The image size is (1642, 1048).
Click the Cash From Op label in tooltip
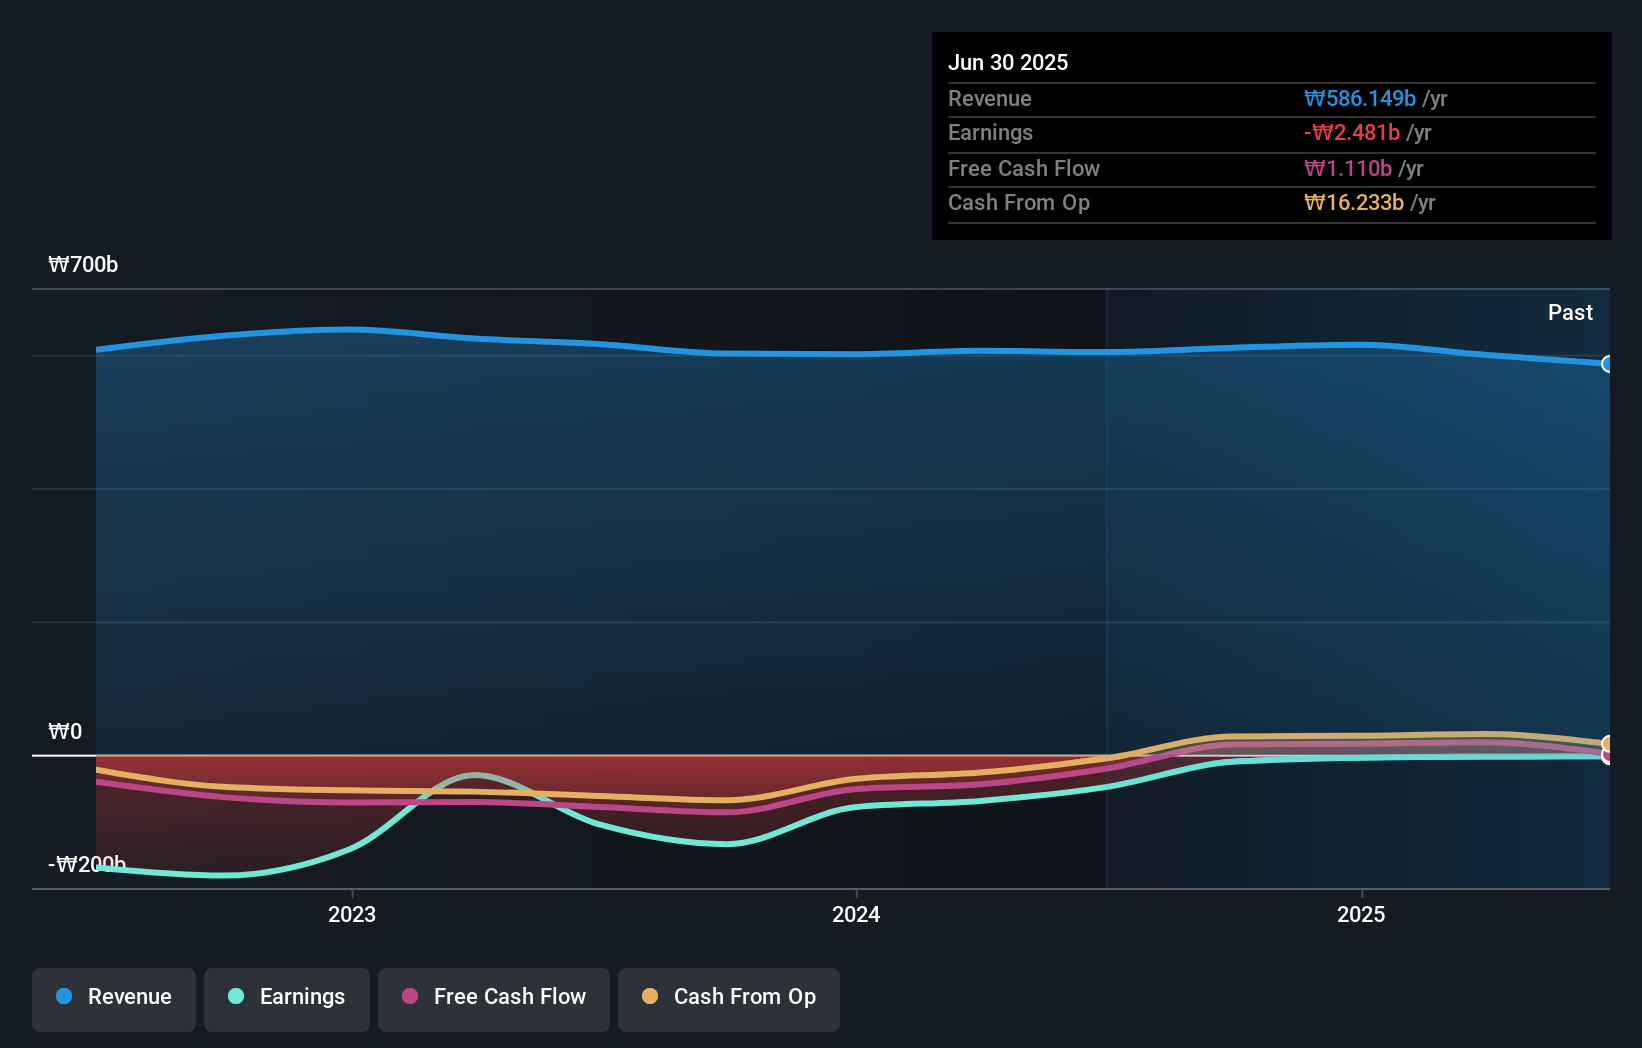pyautogui.click(x=1019, y=202)
